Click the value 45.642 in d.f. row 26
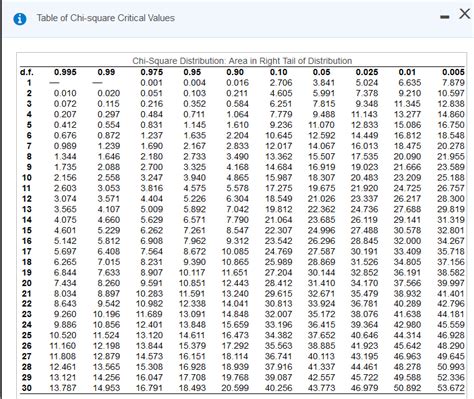 coord(407,346)
